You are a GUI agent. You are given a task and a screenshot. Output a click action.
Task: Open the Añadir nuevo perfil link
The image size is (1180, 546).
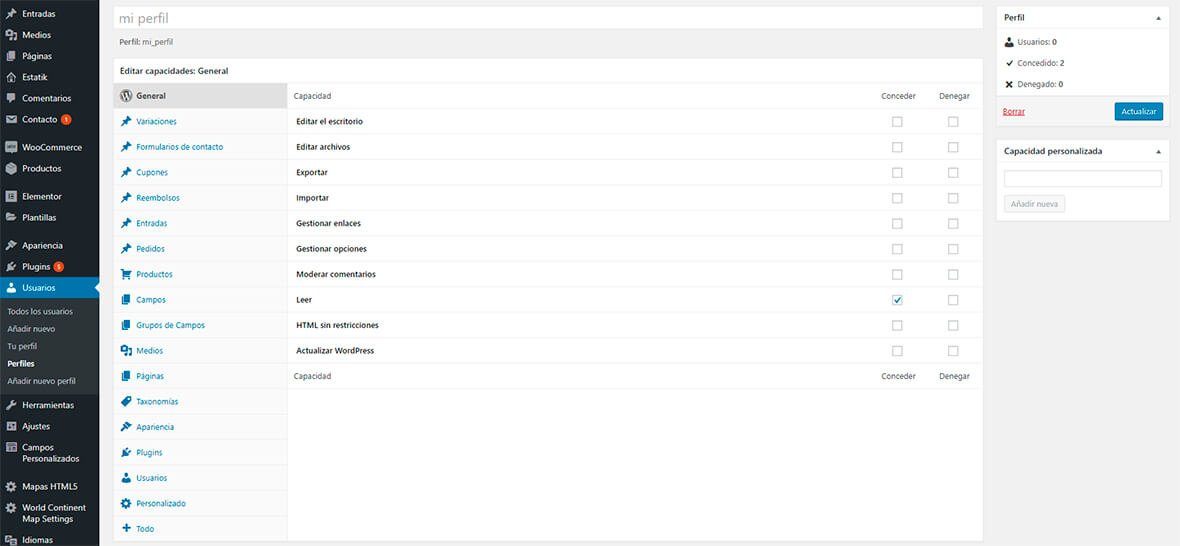pyautogui.click(x=41, y=381)
